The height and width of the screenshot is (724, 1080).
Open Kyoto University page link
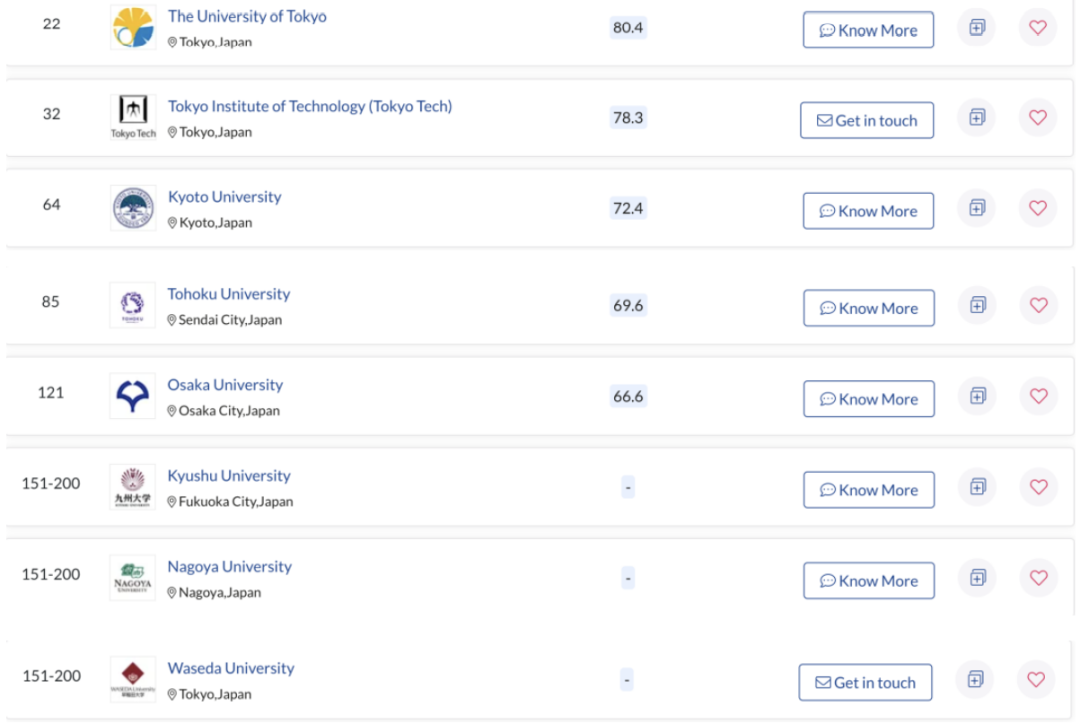pyautogui.click(x=225, y=197)
